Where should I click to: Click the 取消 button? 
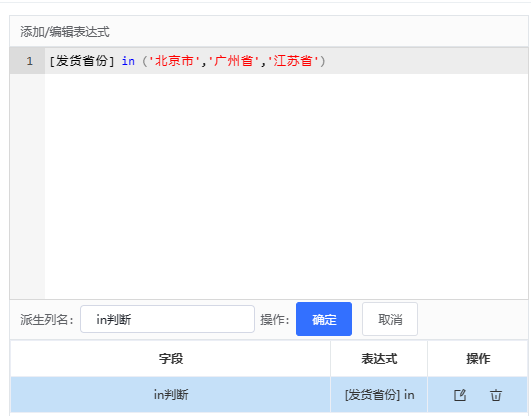pyautogui.click(x=390, y=319)
